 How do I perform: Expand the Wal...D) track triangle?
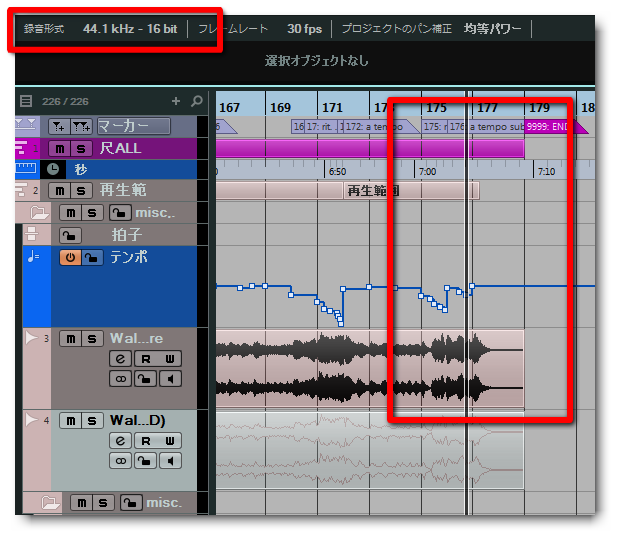pyautogui.click(x=31, y=419)
